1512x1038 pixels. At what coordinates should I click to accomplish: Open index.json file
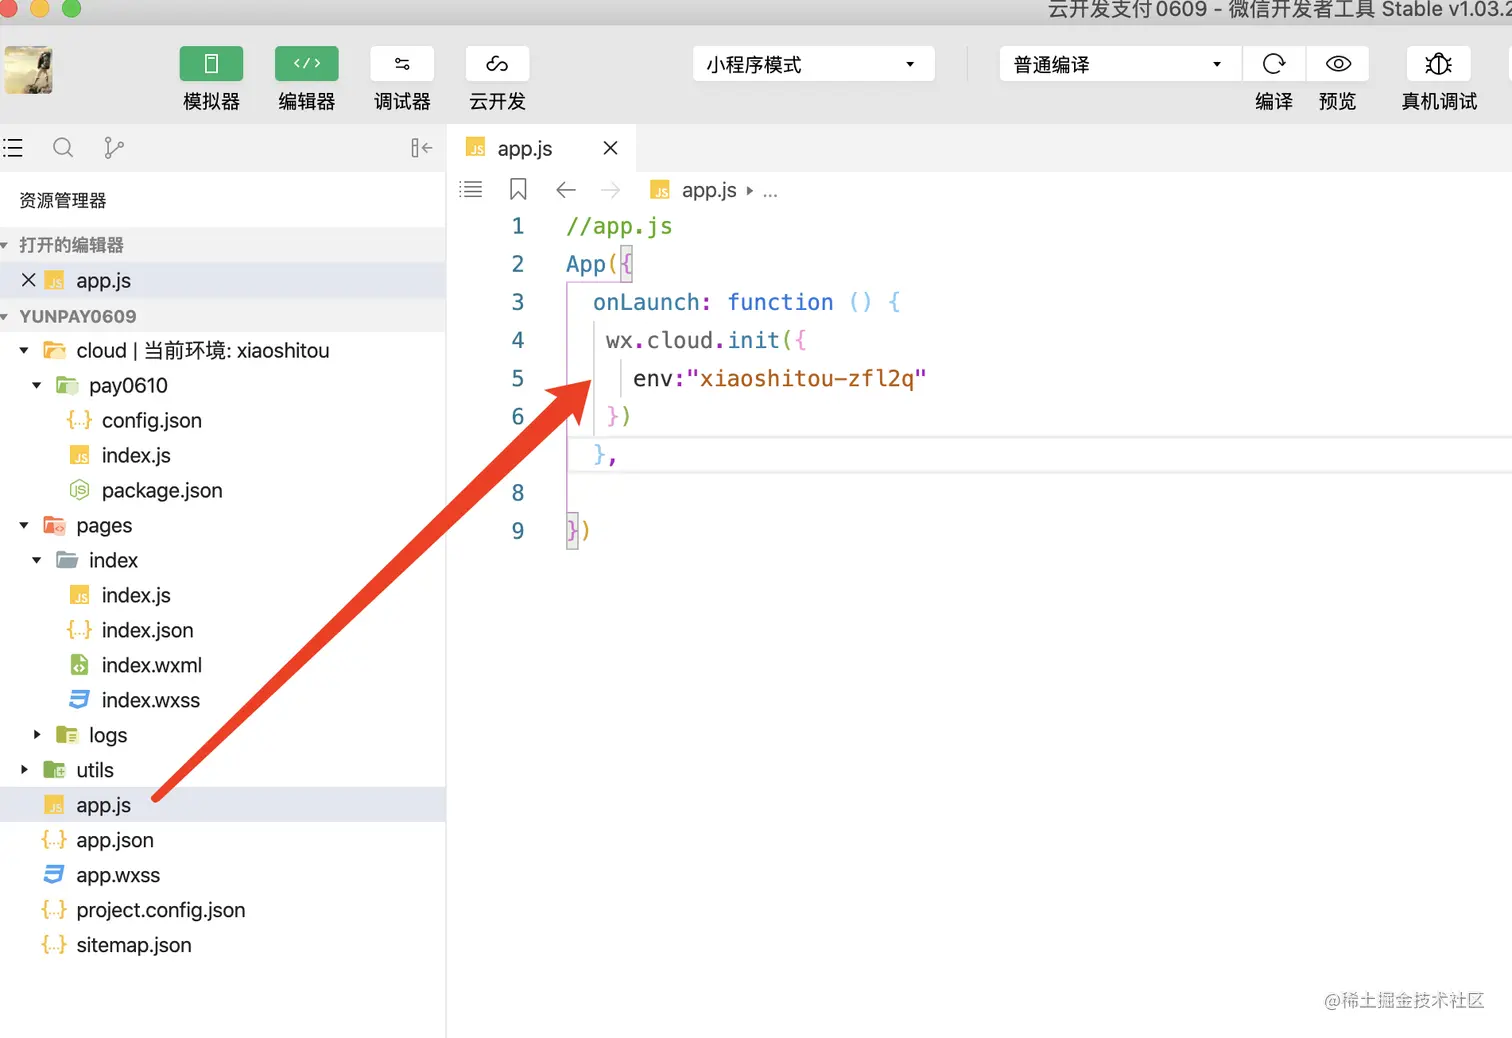coord(147,630)
